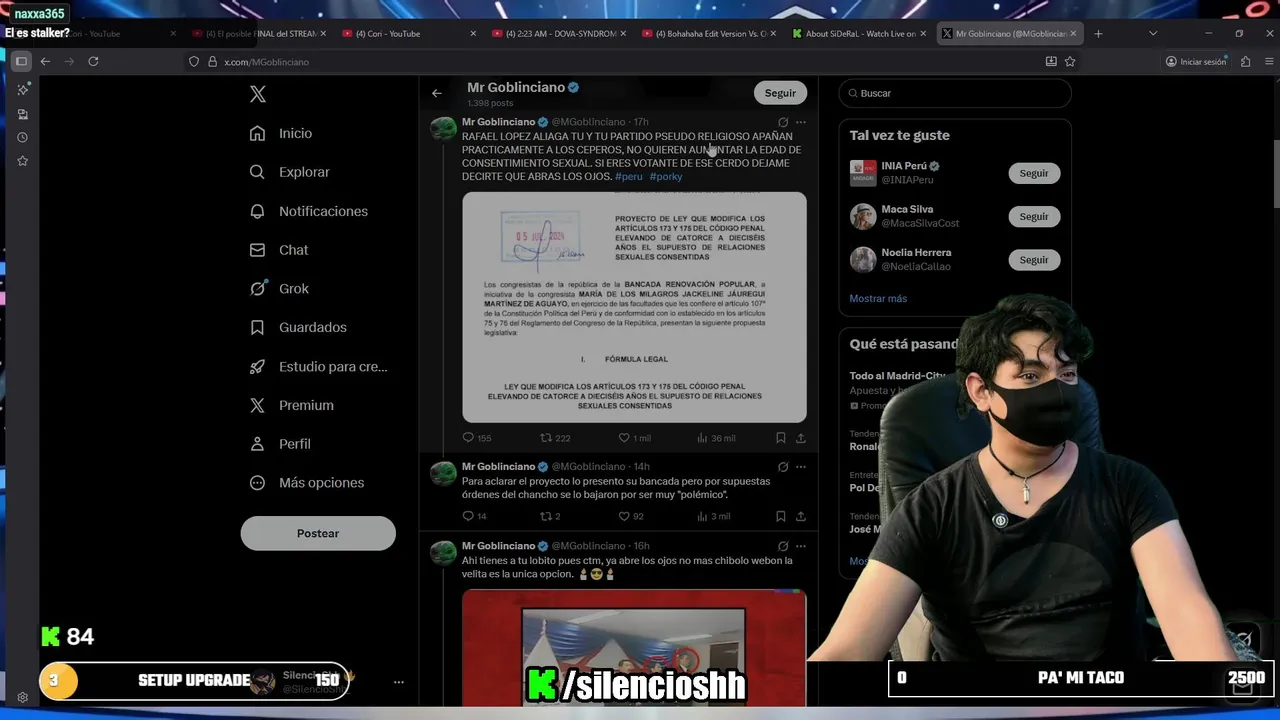Open browser history sidebar icon
Viewport: 1280px width, 720px height.
click(x=22, y=137)
